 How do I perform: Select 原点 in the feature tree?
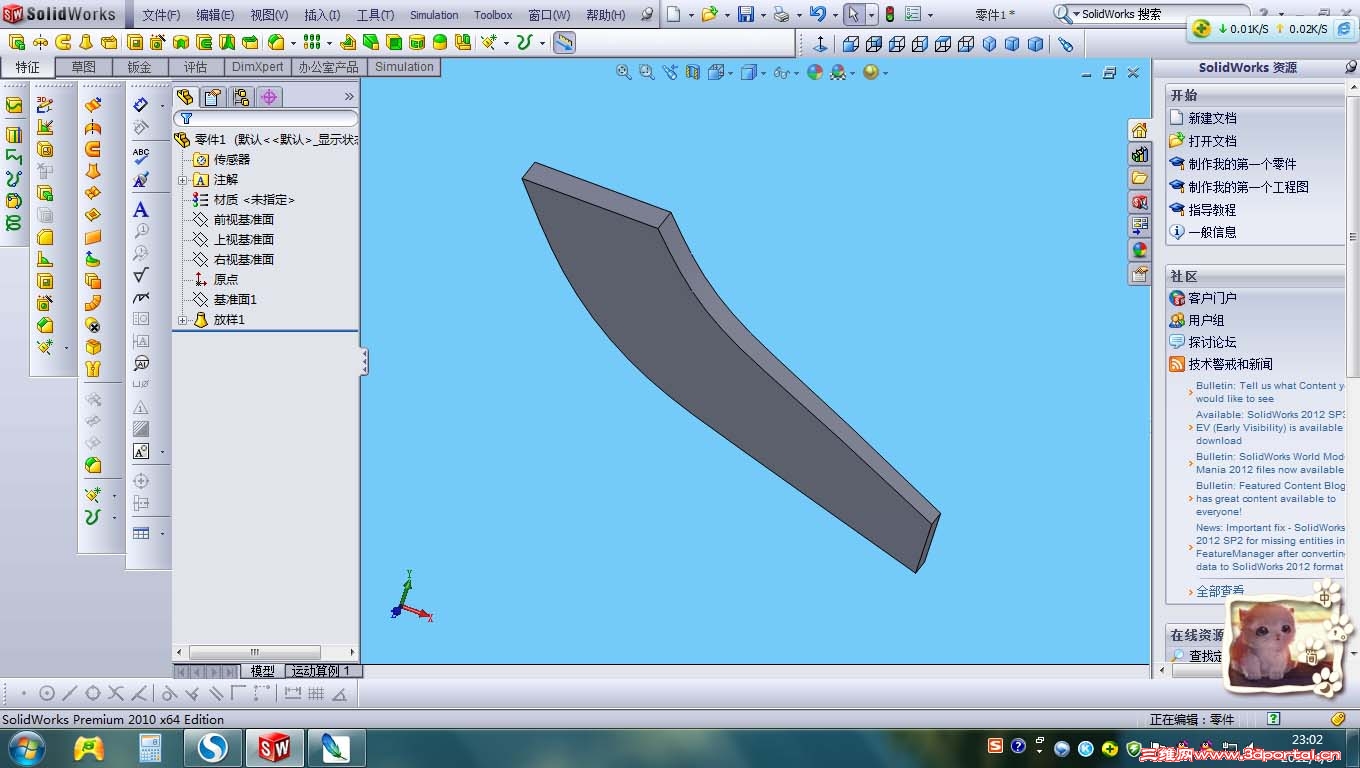[226, 280]
